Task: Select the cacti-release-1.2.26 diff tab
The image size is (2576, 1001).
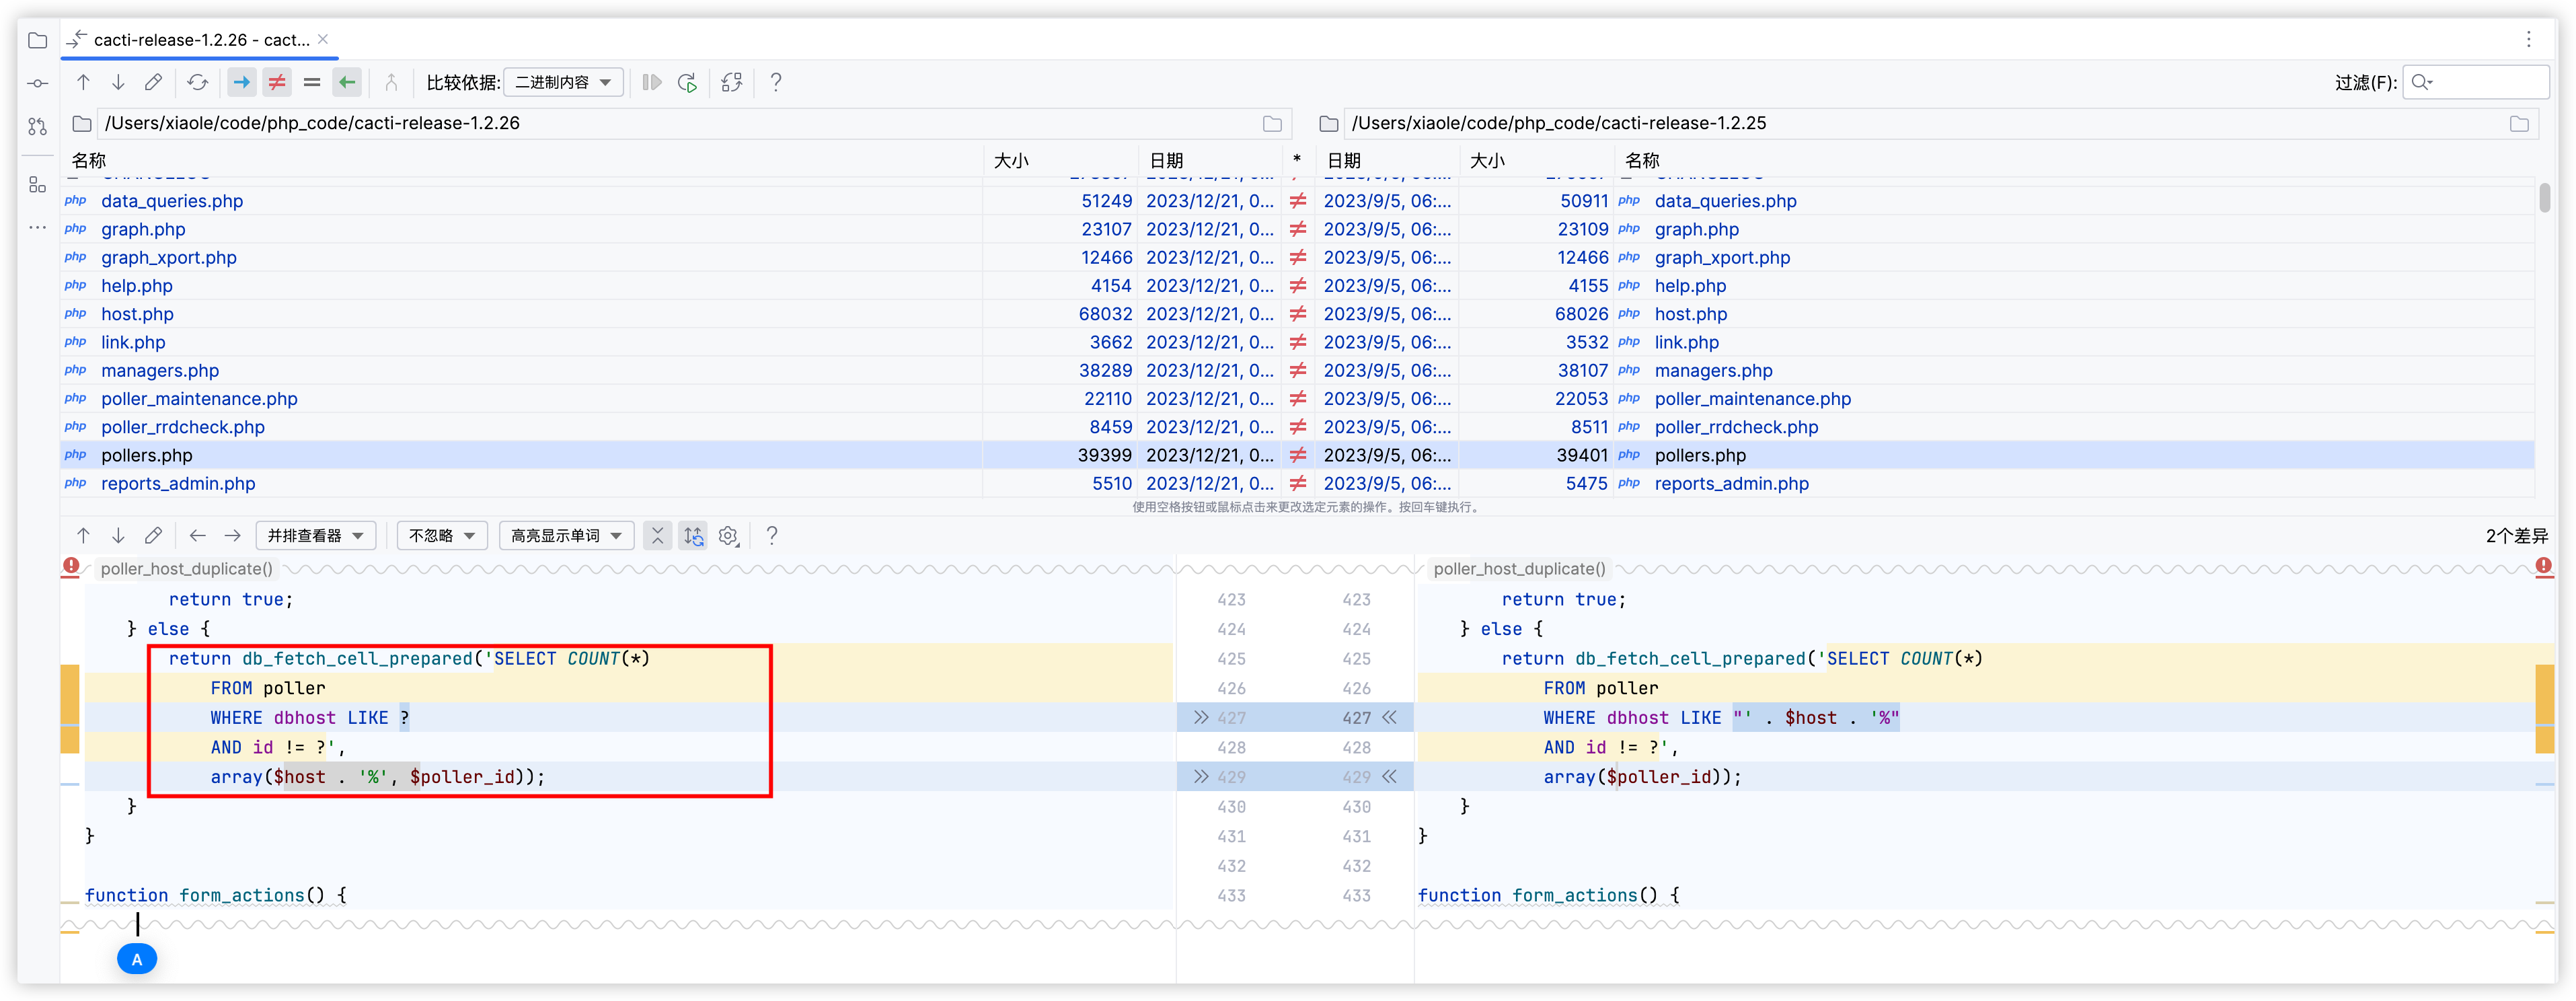Action: (200, 40)
